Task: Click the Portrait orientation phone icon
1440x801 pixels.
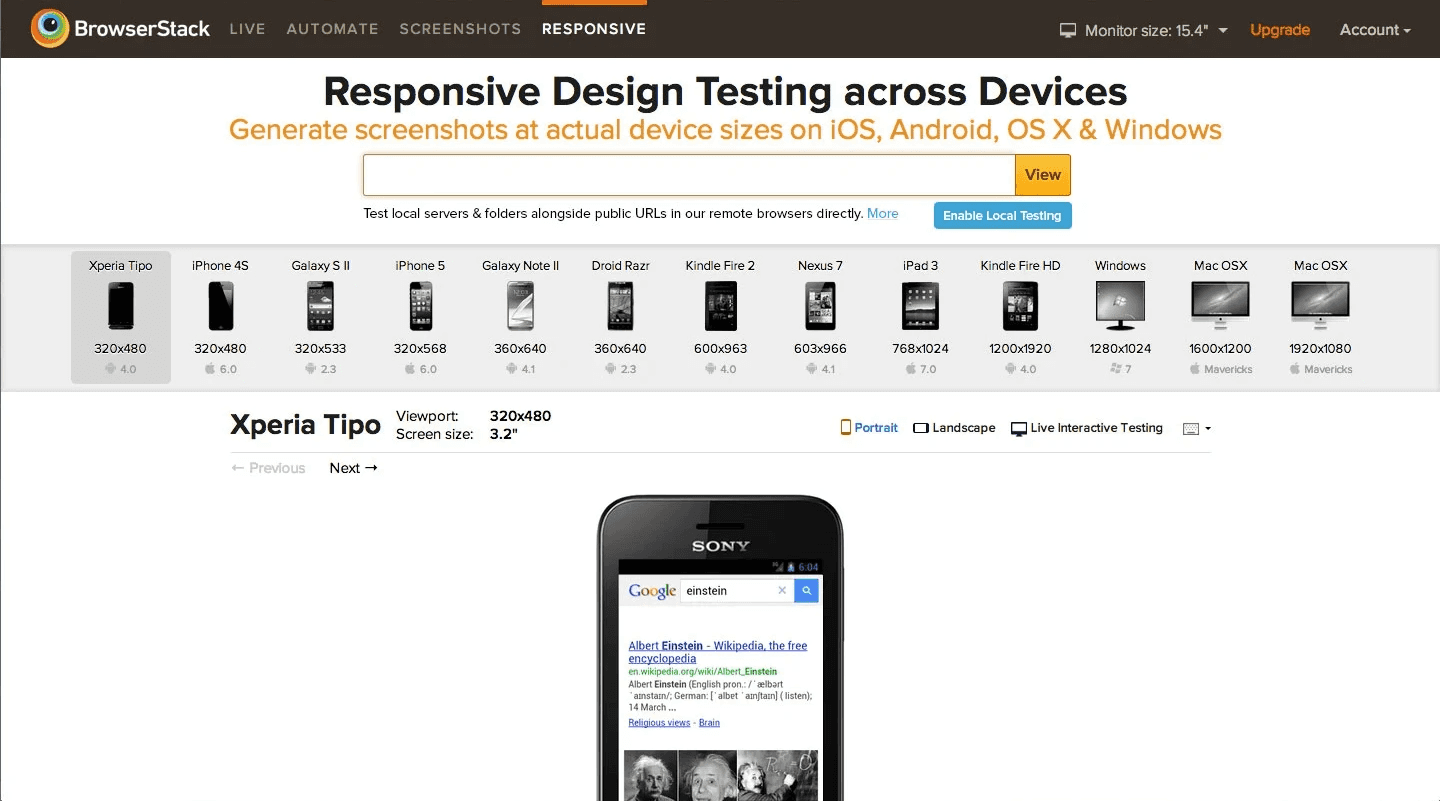Action: pyautogui.click(x=846, y=427)
